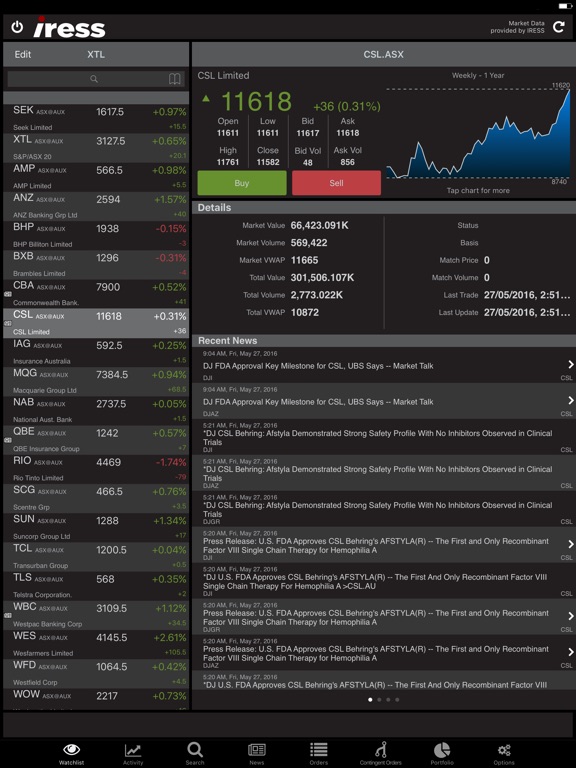The image size is (576, 768).
Task: Expand DJAZ Press Release FDA Approves chevron
Action: 571,652
